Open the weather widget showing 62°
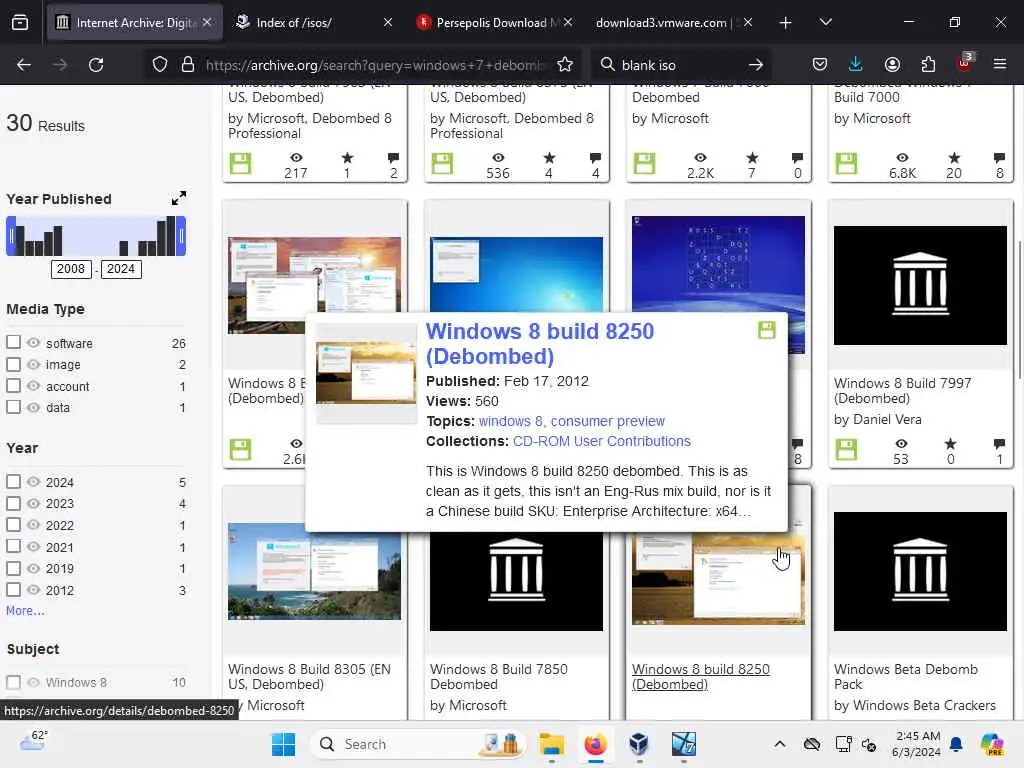The width and height of the screenshot is (1024, 768). tap(33, 741)
